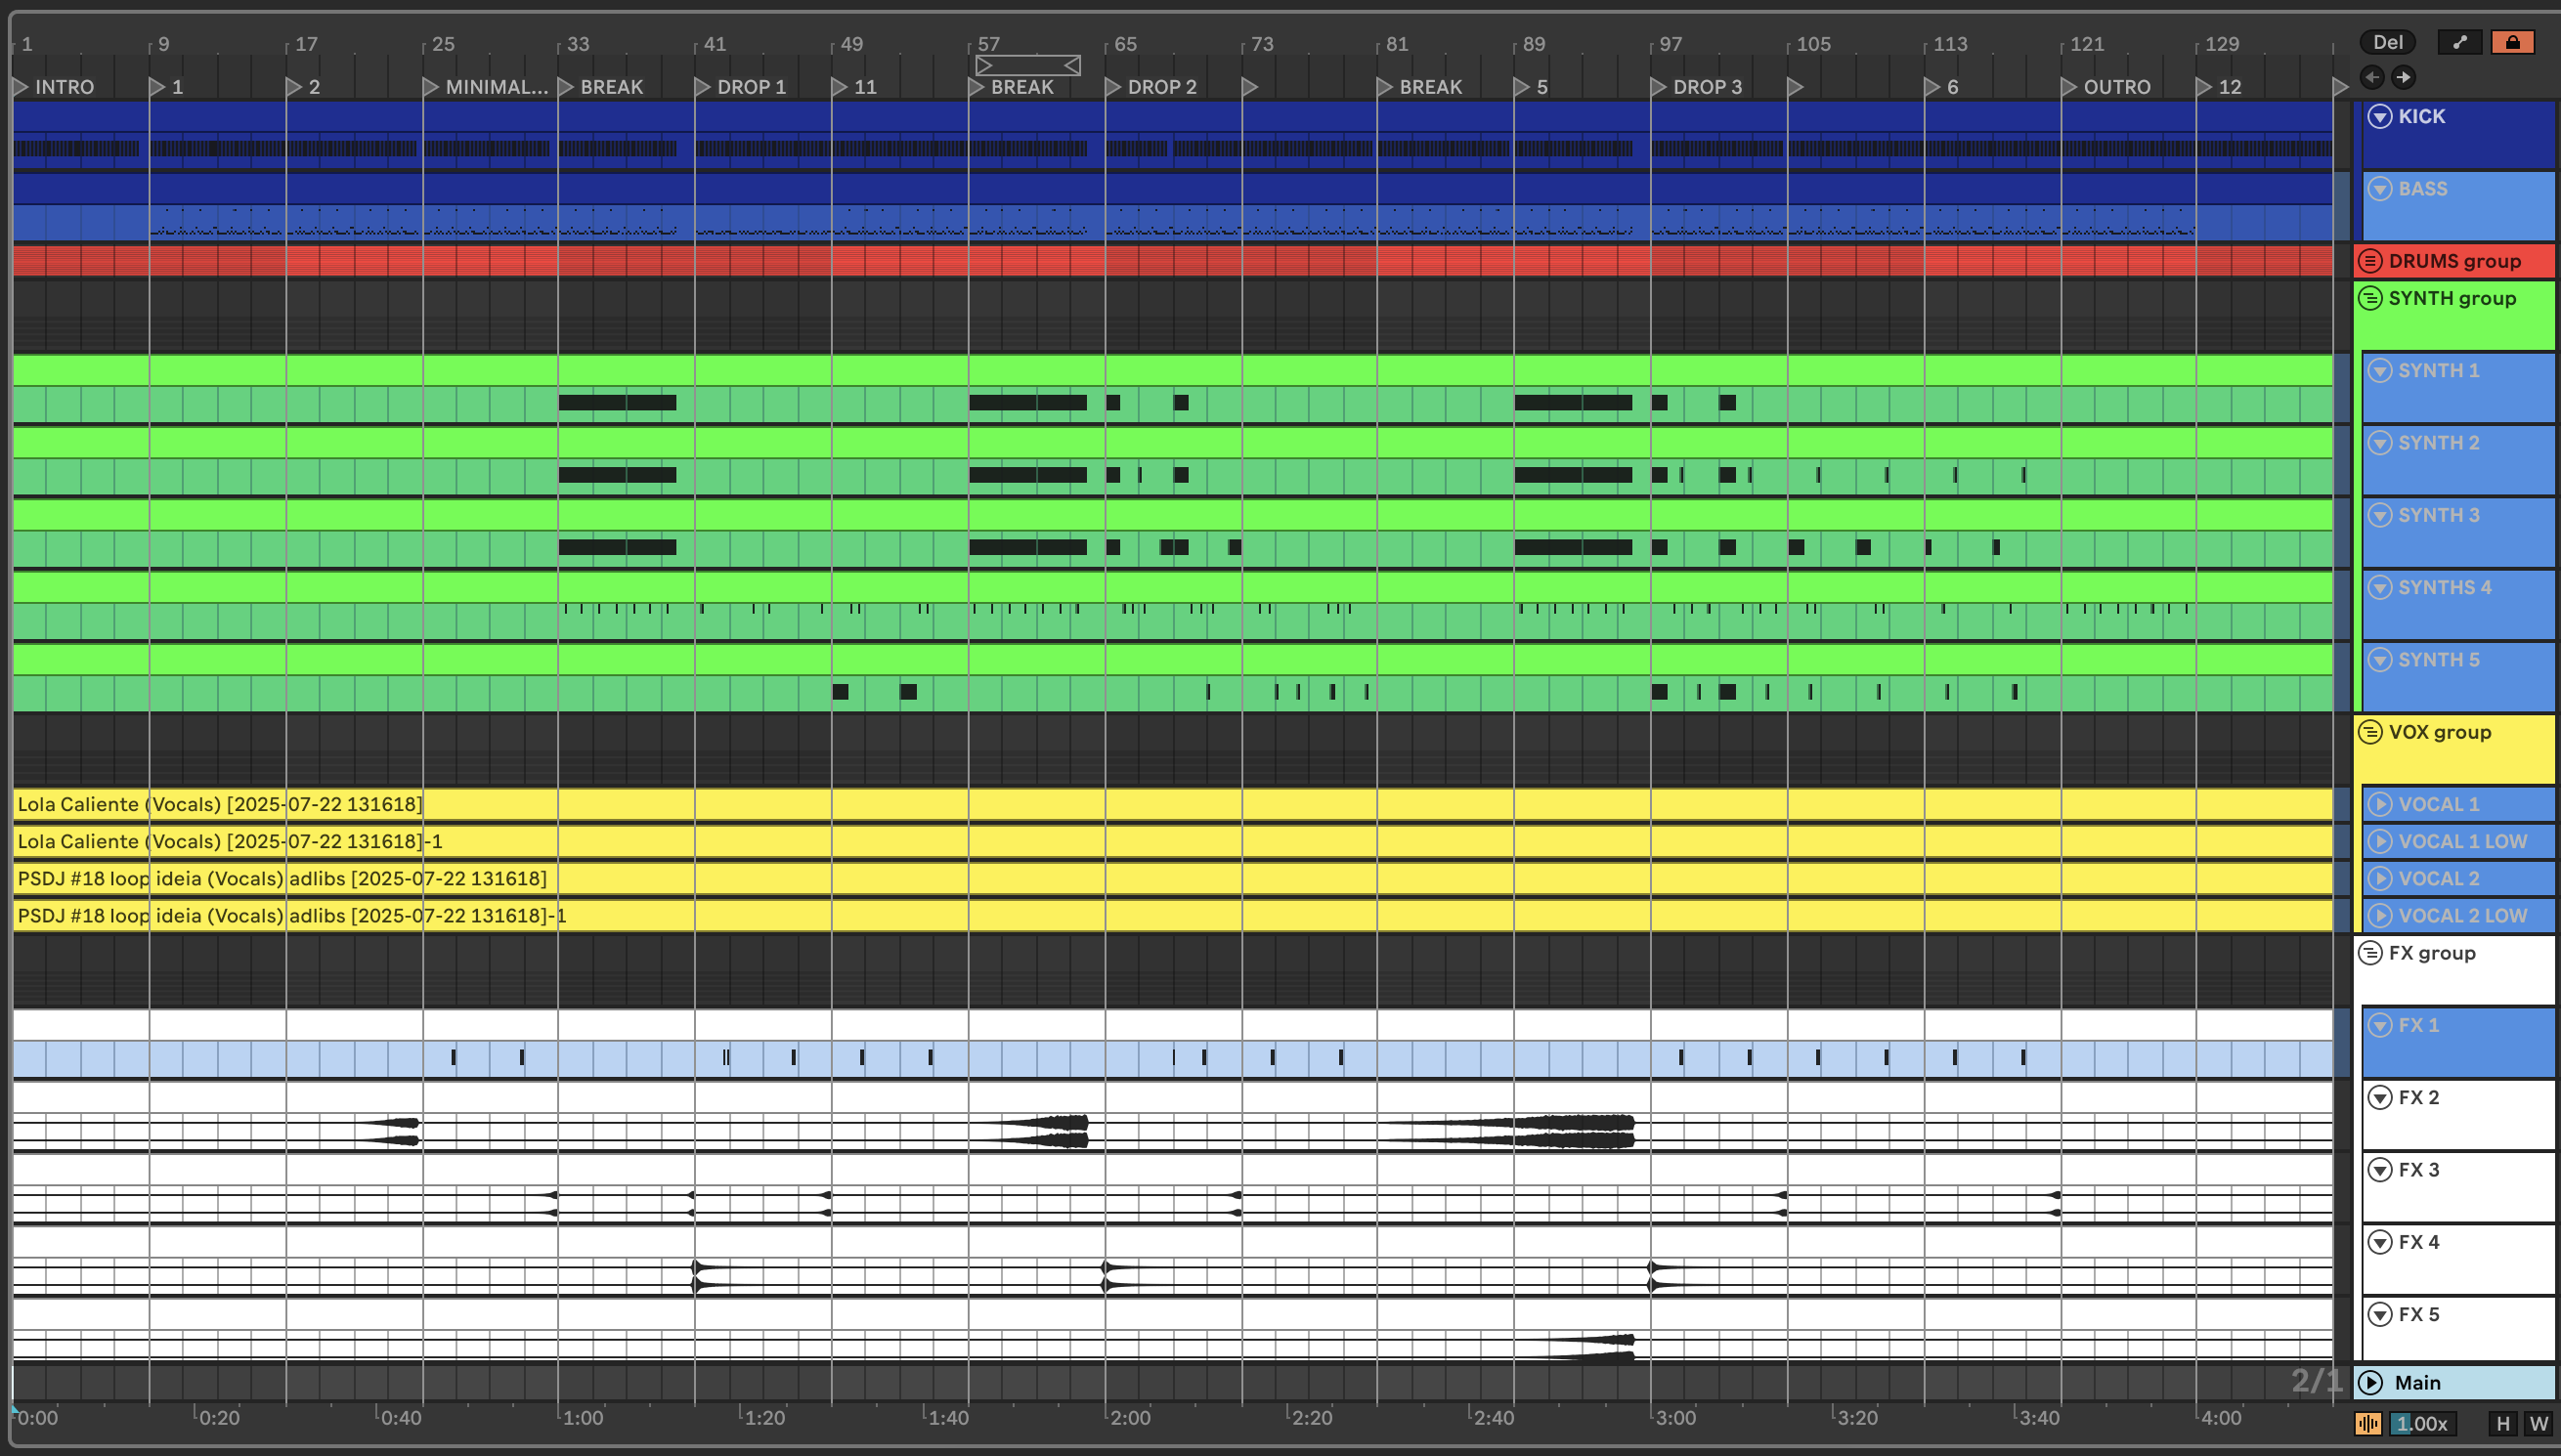Click the BREAK locator at bar 33
Viewport: 2561px width, 1456px height.
[601, 87]
